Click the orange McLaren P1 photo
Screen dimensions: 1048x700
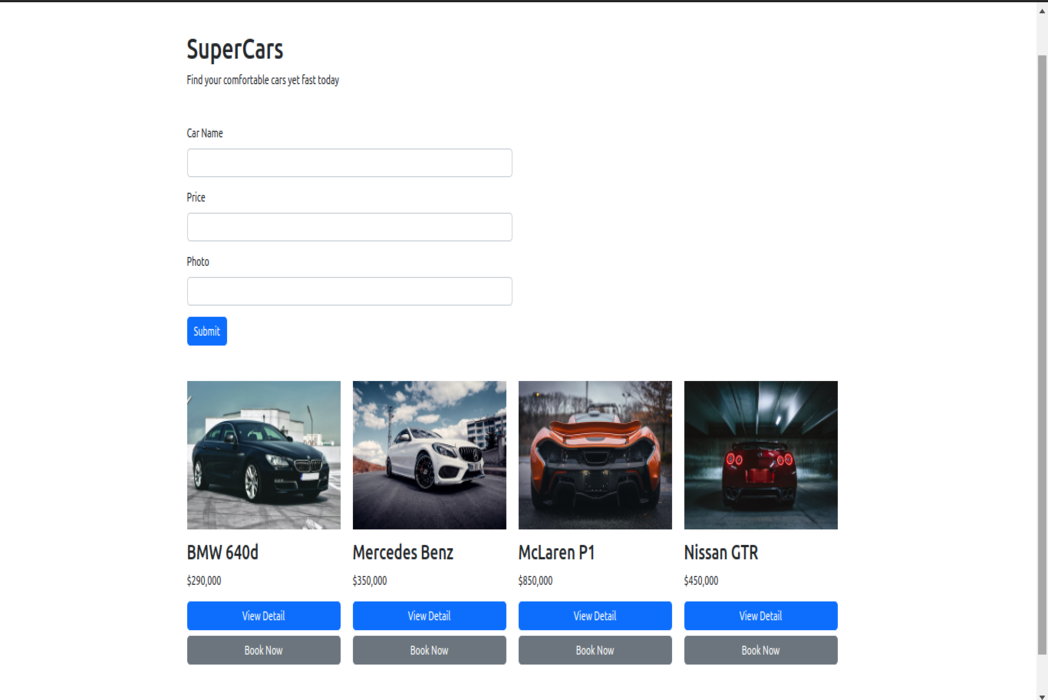click(595, 455)
